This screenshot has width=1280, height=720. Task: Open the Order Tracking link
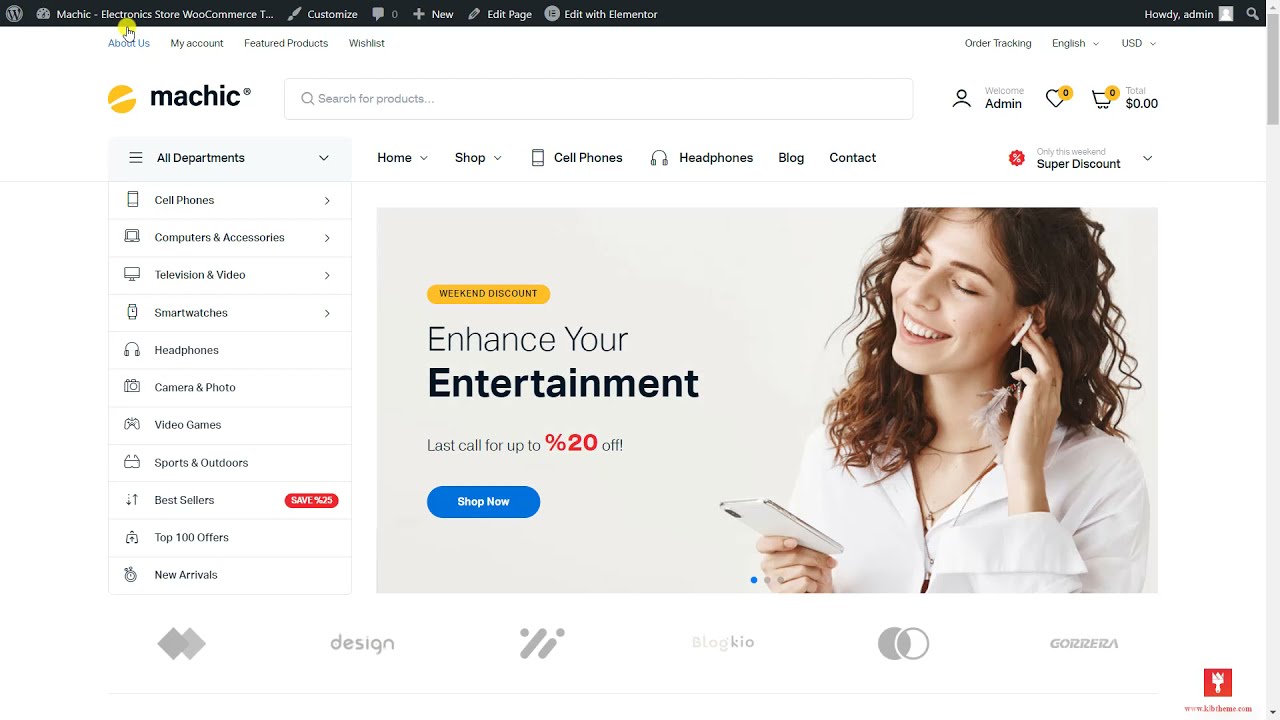pos(998,43)
